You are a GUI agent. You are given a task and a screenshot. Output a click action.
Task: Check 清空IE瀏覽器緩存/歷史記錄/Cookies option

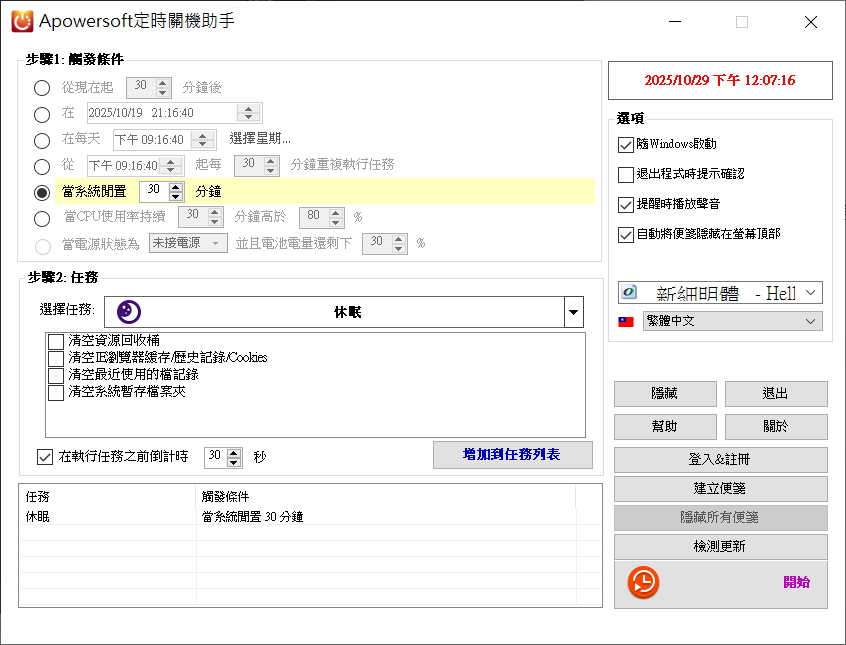pos(56,358)
